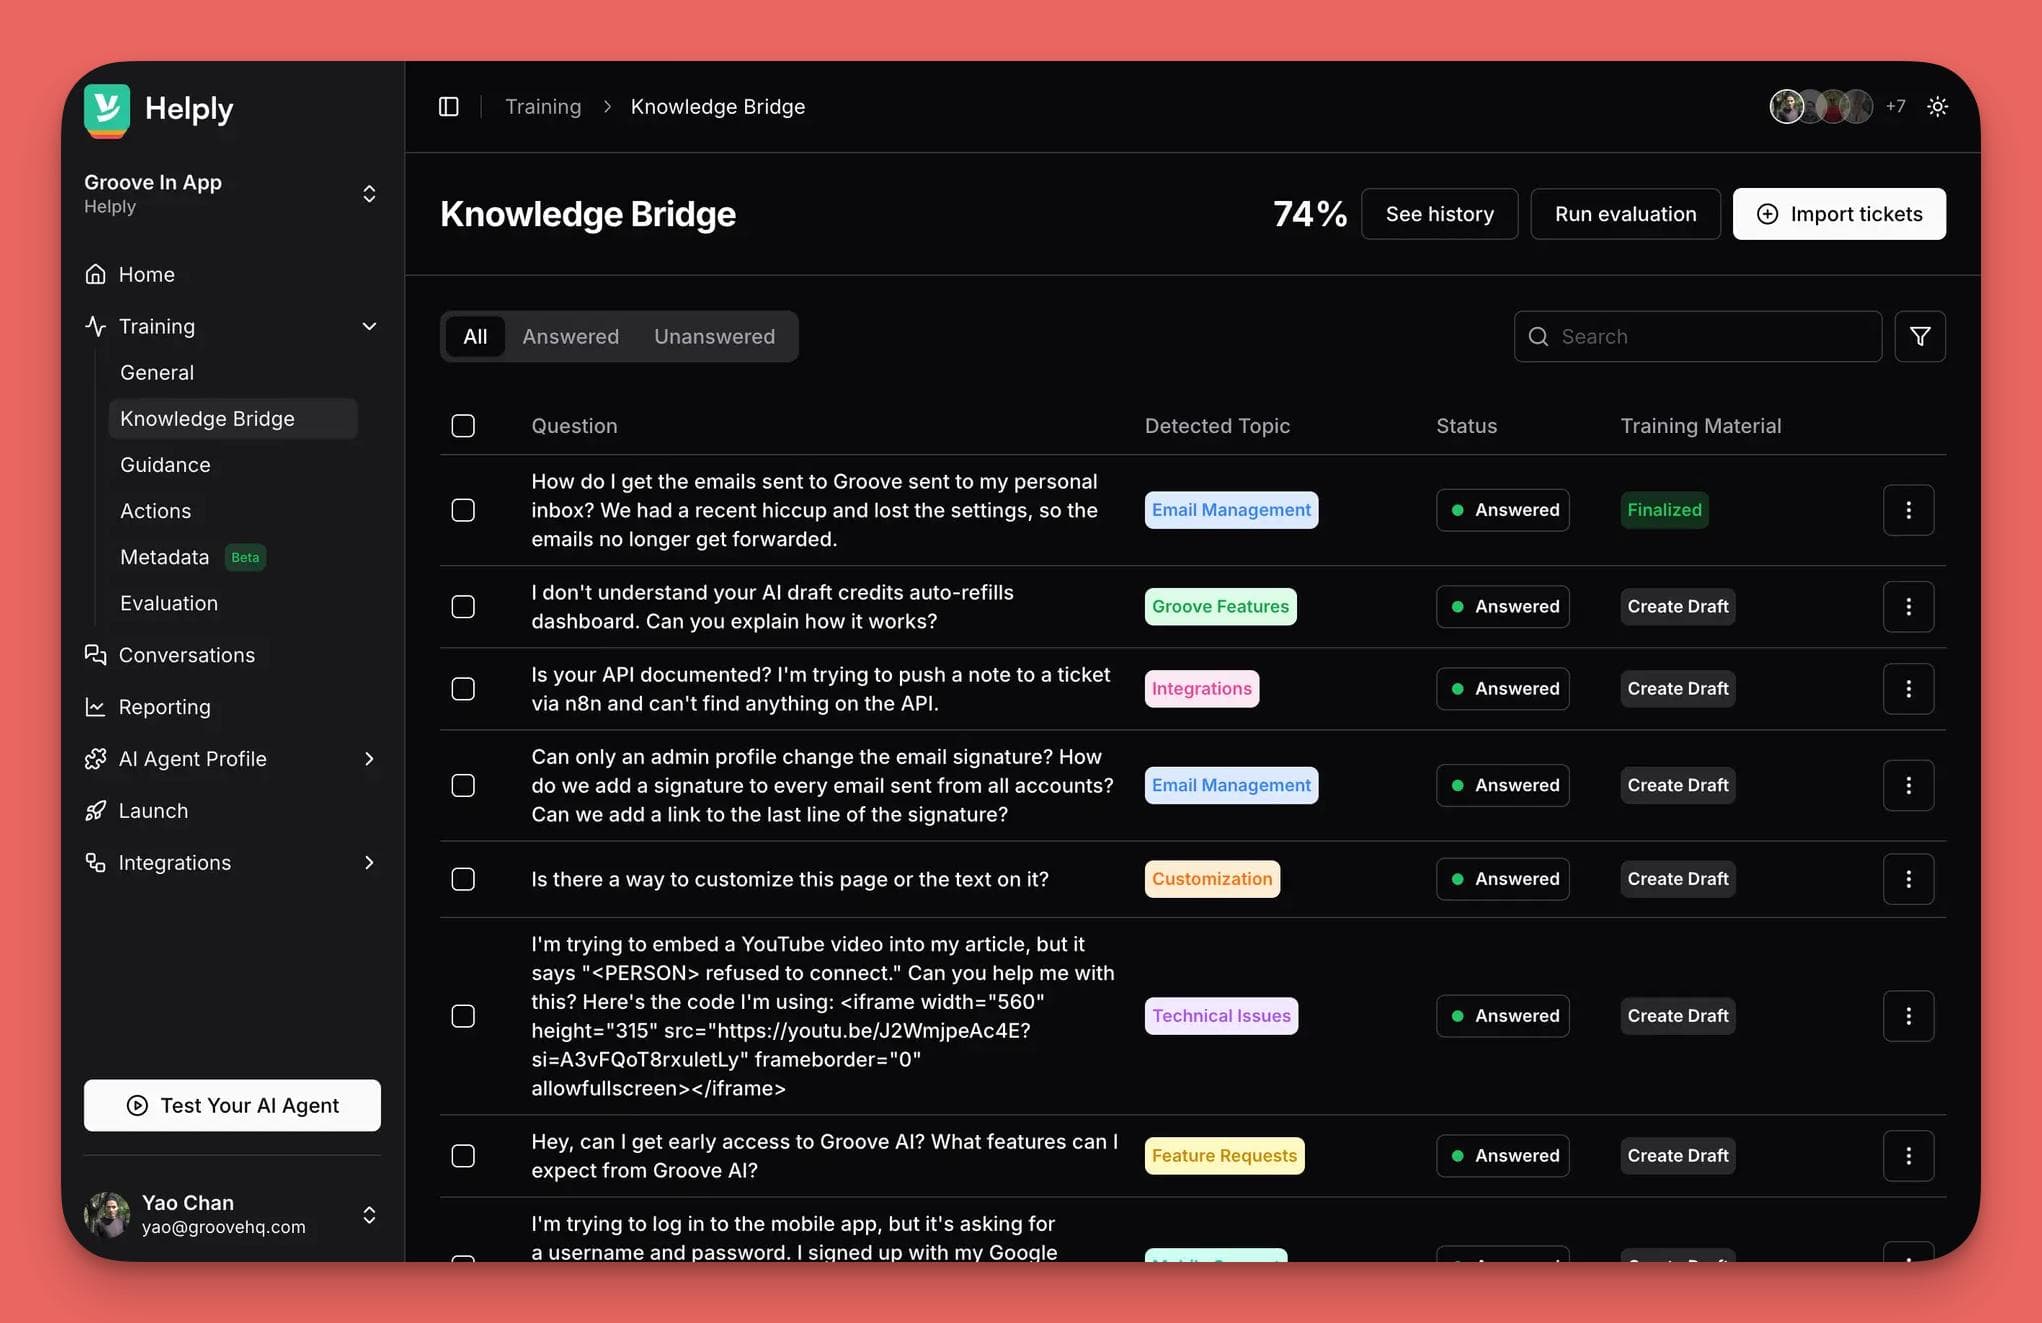The width and height of the screenshot is (2042, 1323).
Task: Click the Import tickets button
Action: pos(1838,213)
